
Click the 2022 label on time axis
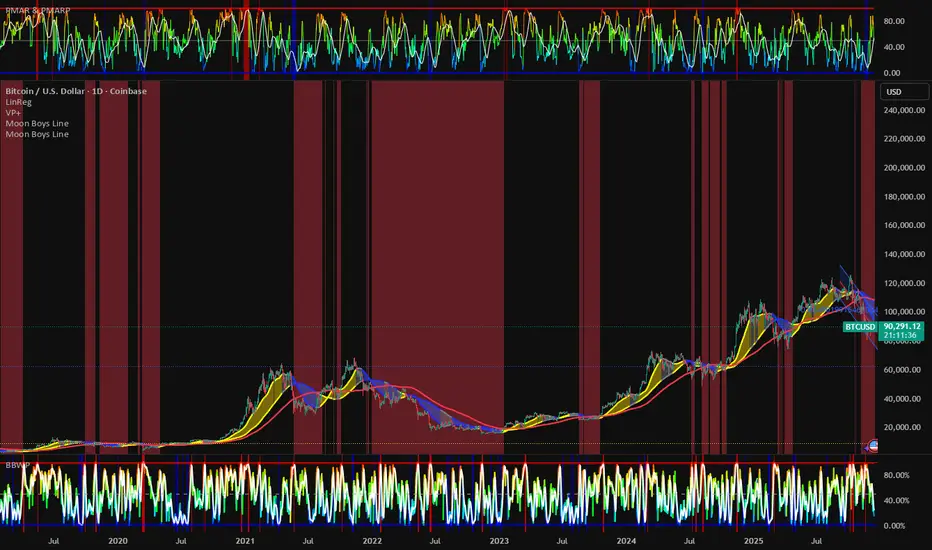[x=372, y=540]
